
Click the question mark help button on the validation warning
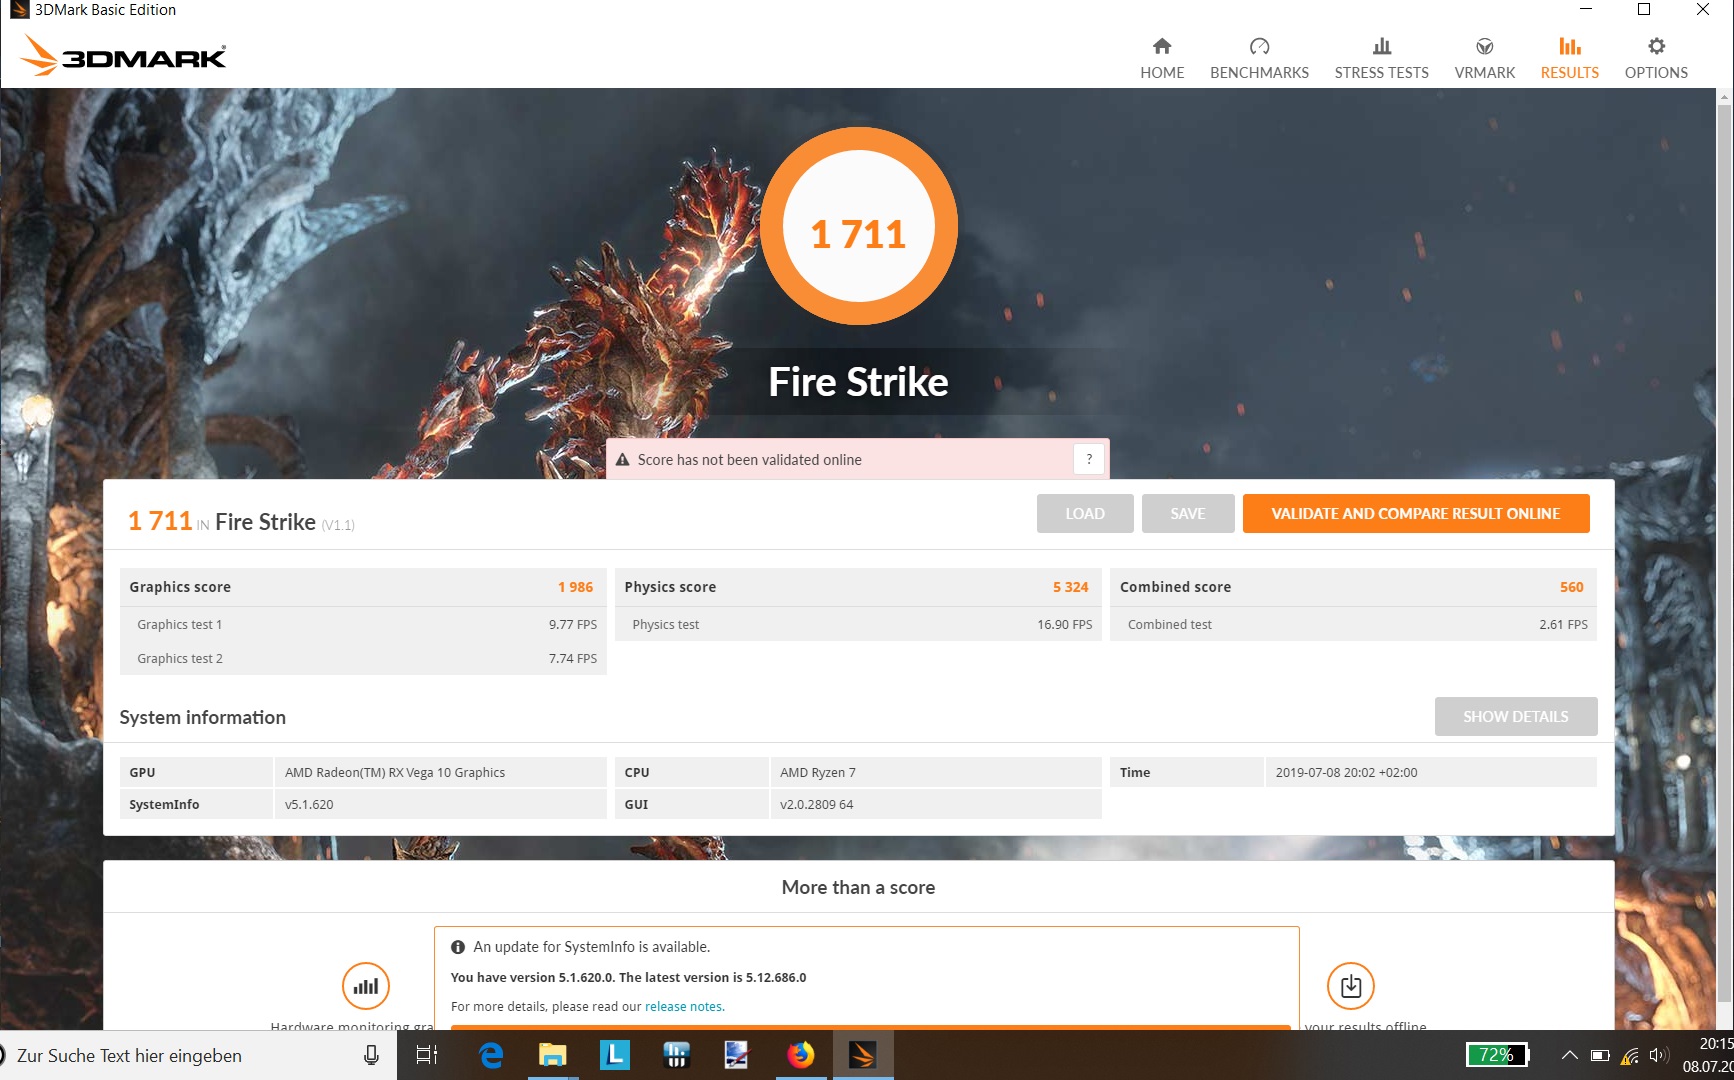pos(1089,459)
